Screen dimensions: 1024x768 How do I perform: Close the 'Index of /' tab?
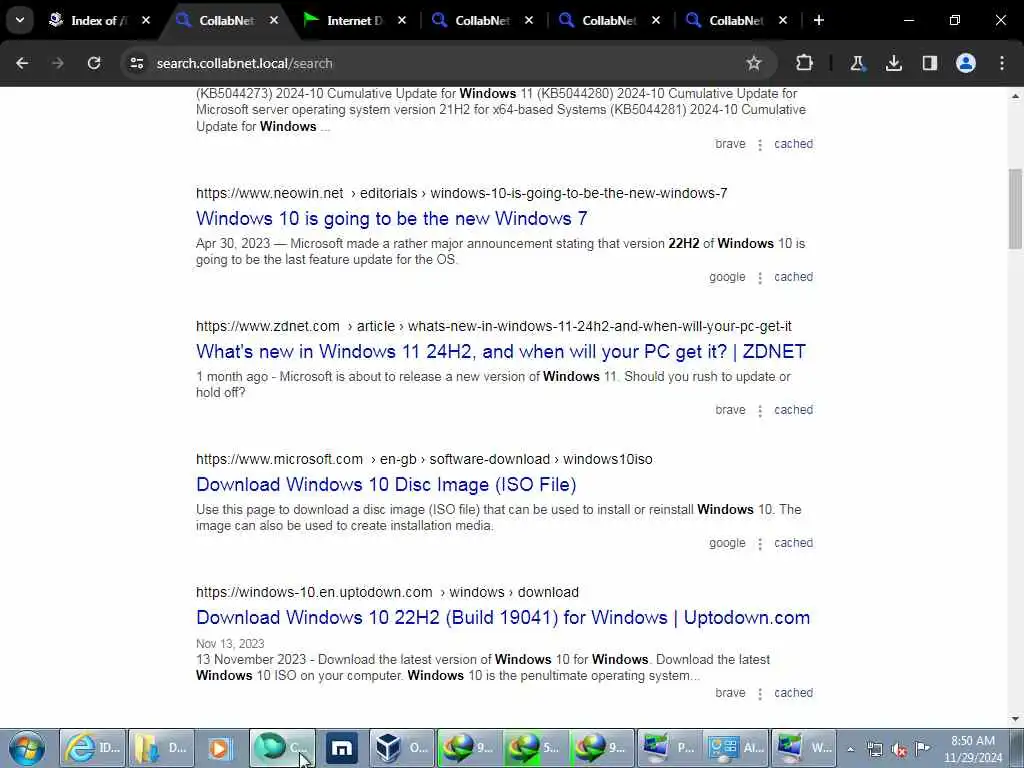[x=146, y=20]
